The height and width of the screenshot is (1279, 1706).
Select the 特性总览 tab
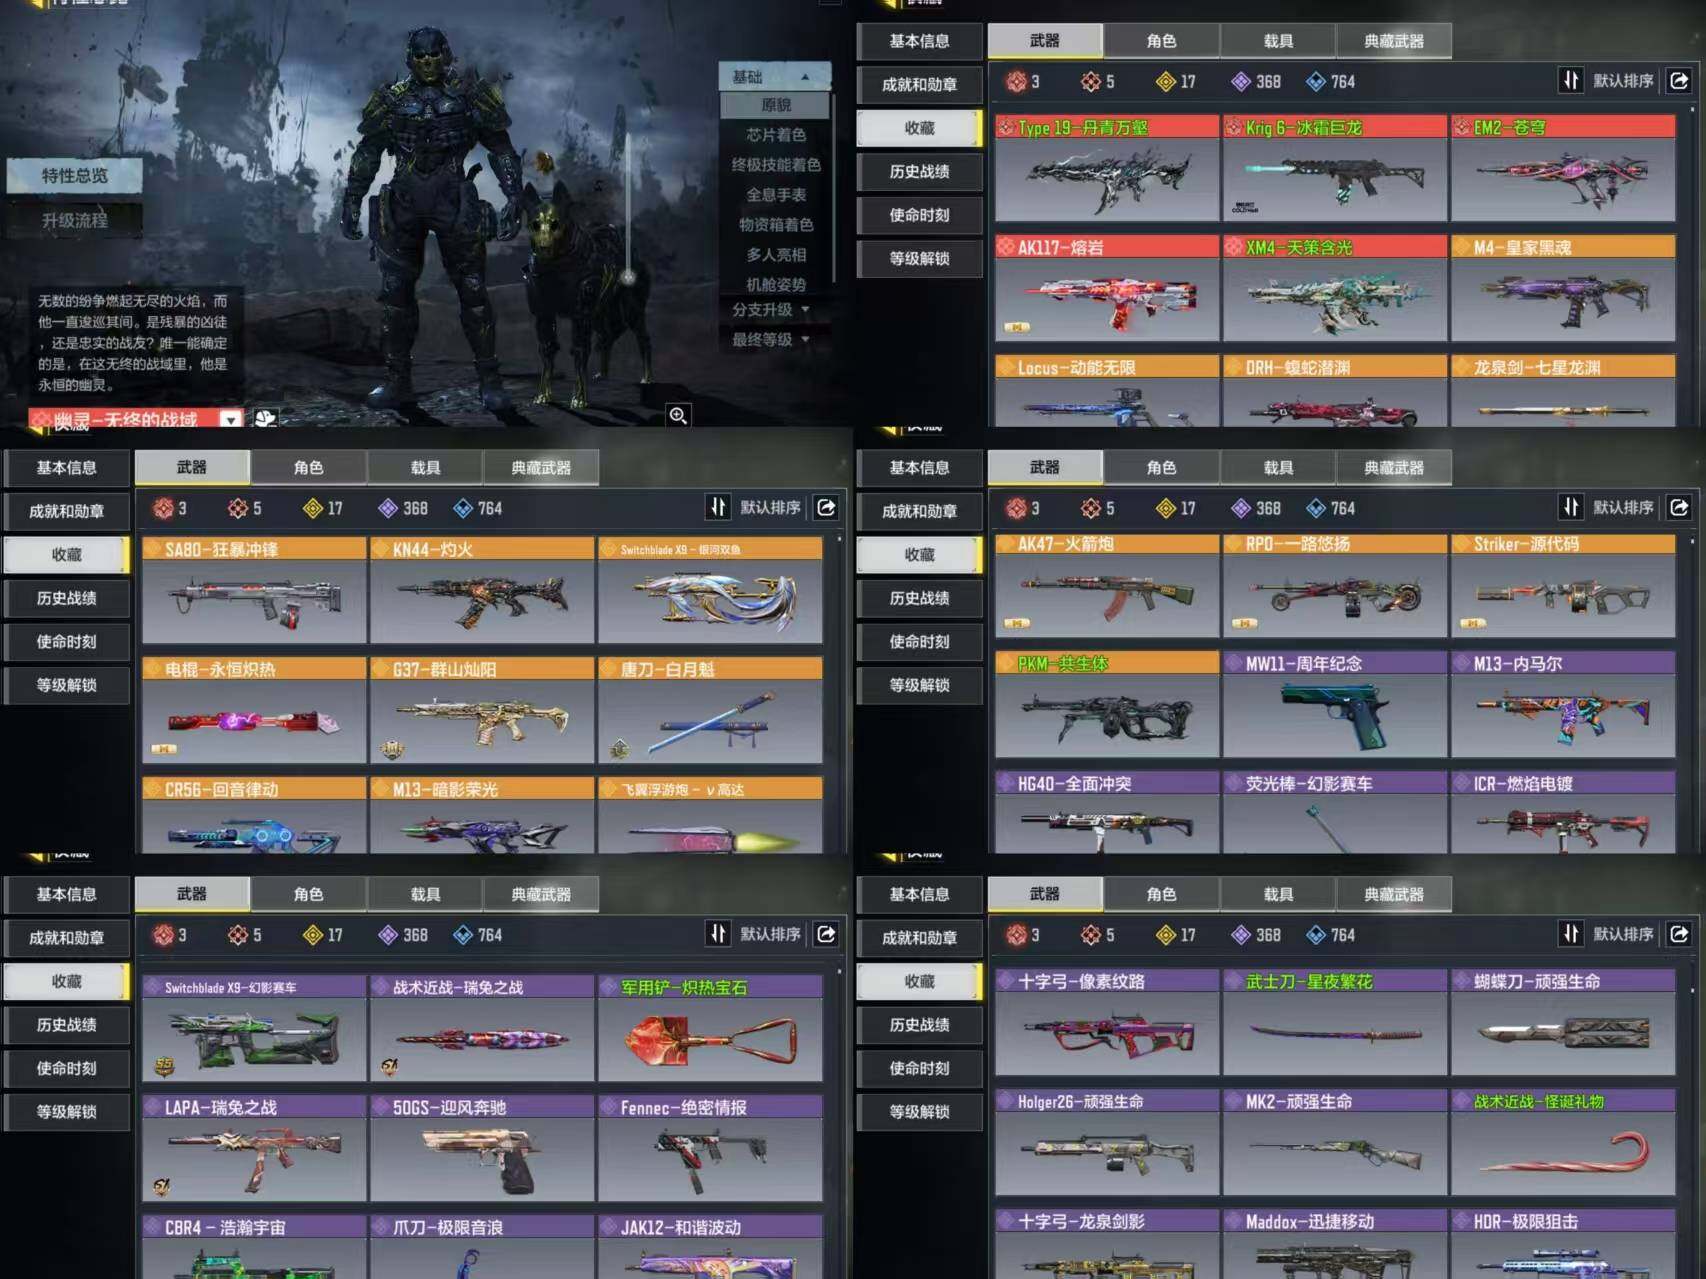(x=75, y=176)
